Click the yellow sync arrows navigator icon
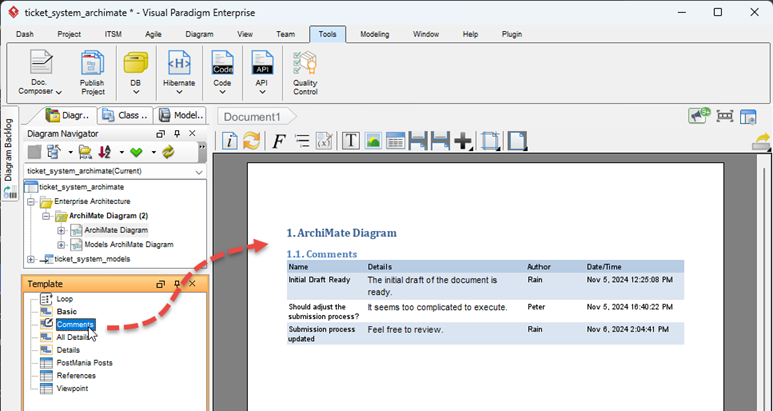This screenshot has width=773, height=411. [x=168, y=152]
